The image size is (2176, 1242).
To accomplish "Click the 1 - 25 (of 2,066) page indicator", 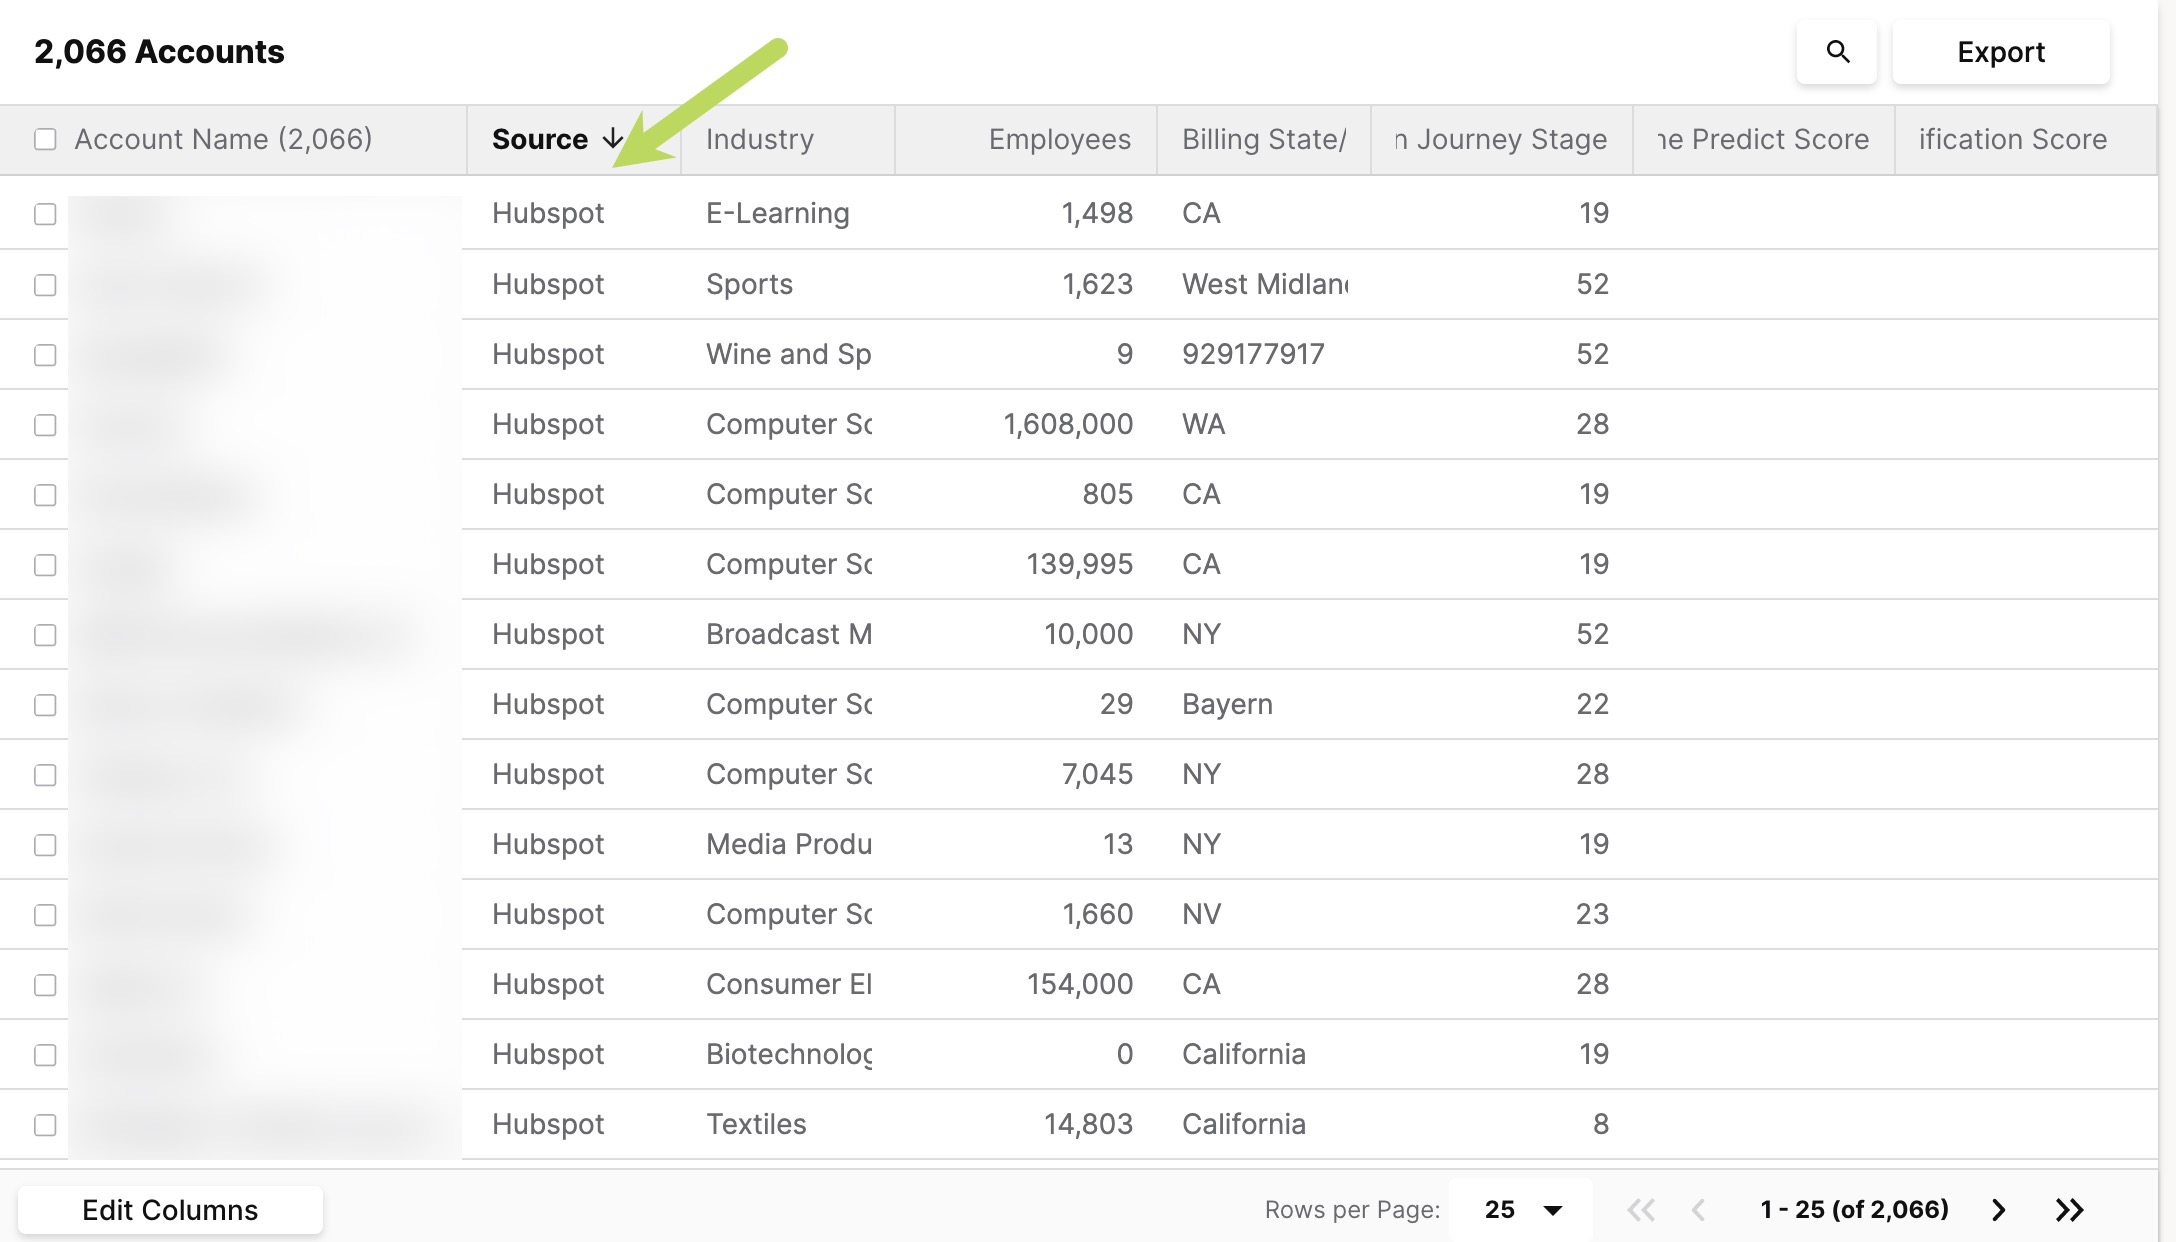I will coord(1855,1210).
